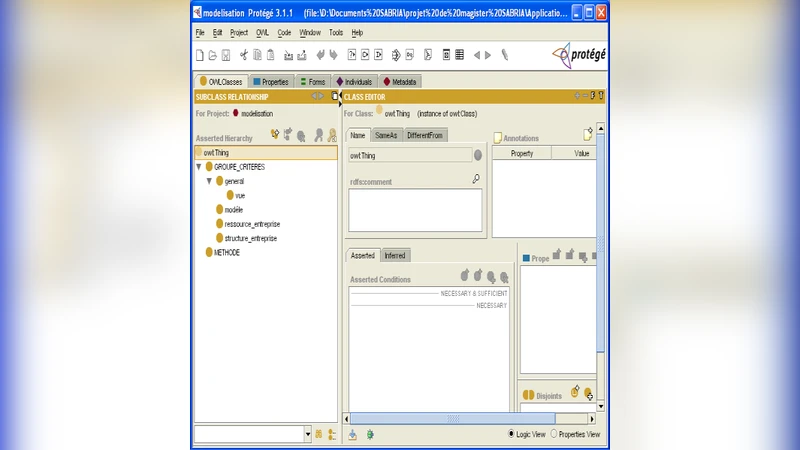Switch to the Inferred conditions tab
Image resolution: width=800 pixels, height=450 pixels.
click(395, 256)
